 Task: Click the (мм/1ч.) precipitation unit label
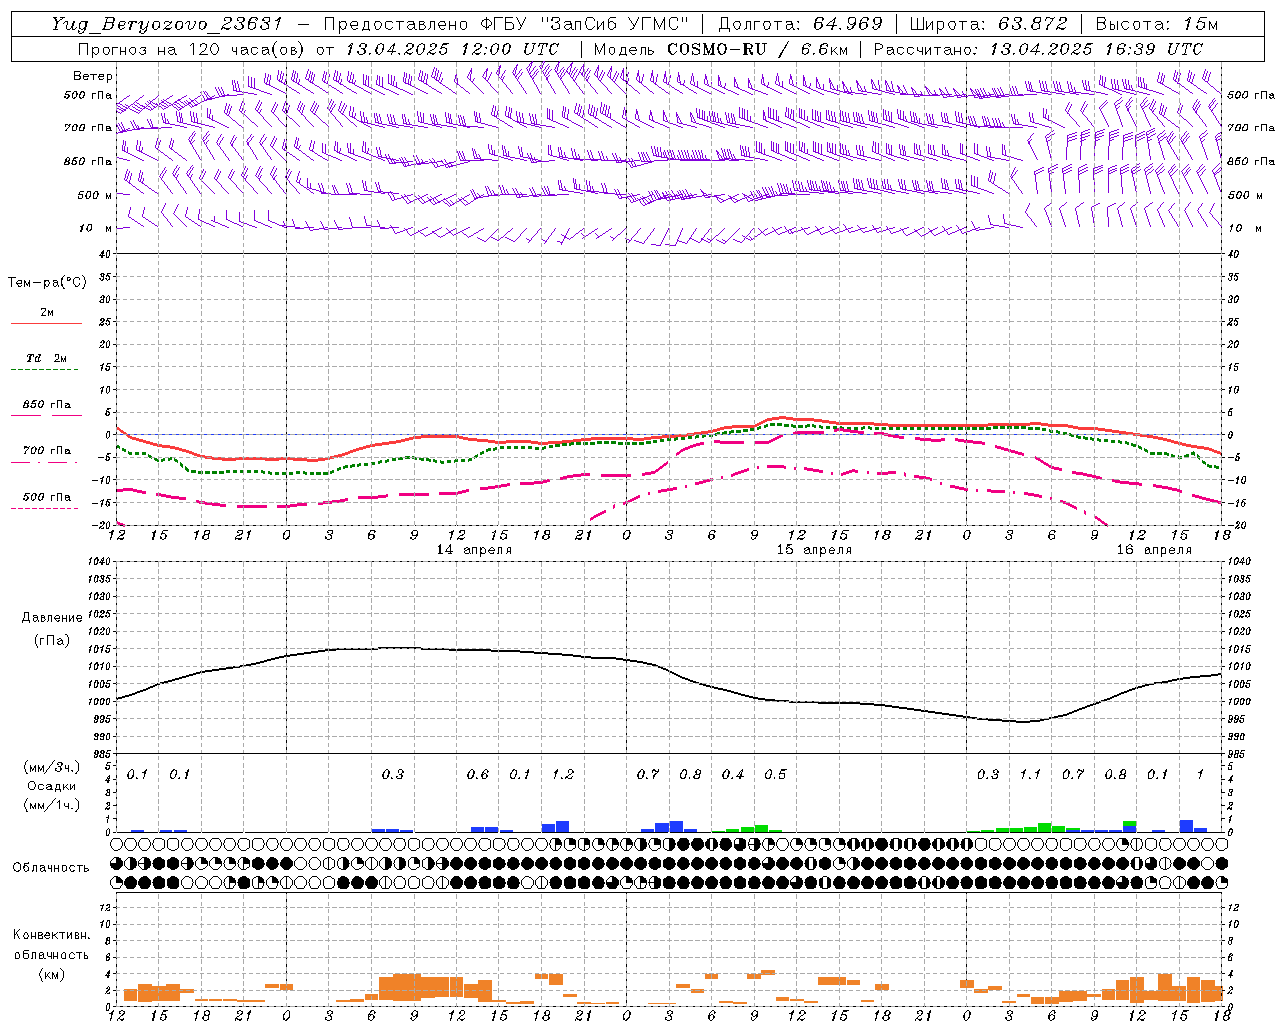click(x=52, y=805)
